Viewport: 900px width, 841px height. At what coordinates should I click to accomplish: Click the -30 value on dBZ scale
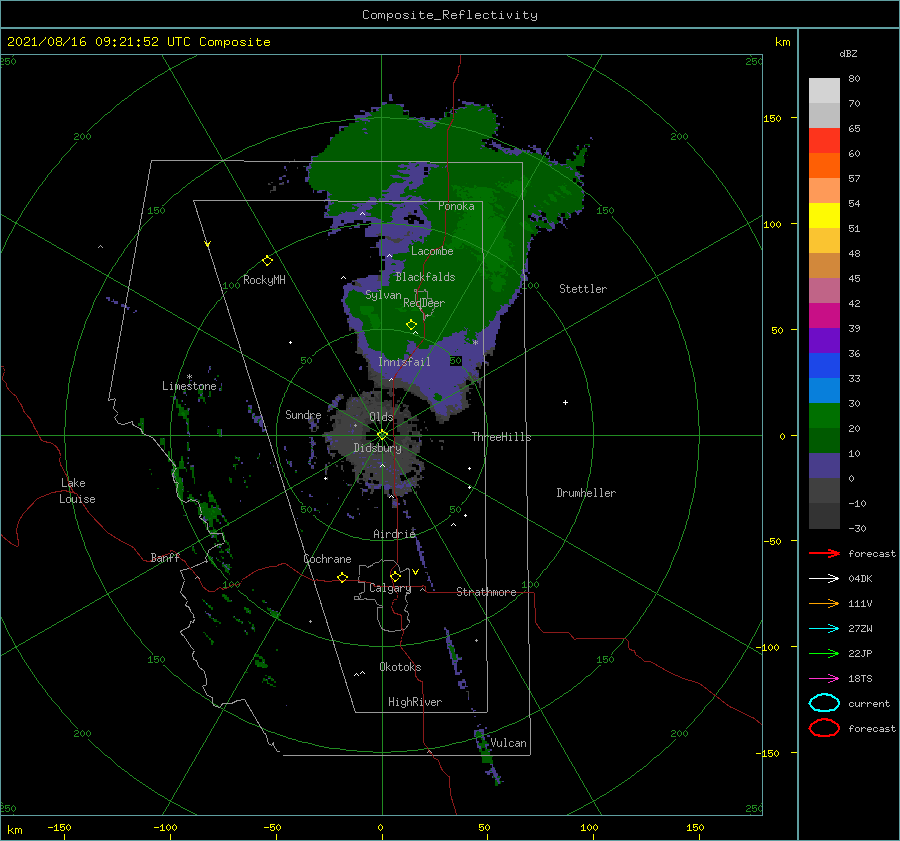click(858, 528)
